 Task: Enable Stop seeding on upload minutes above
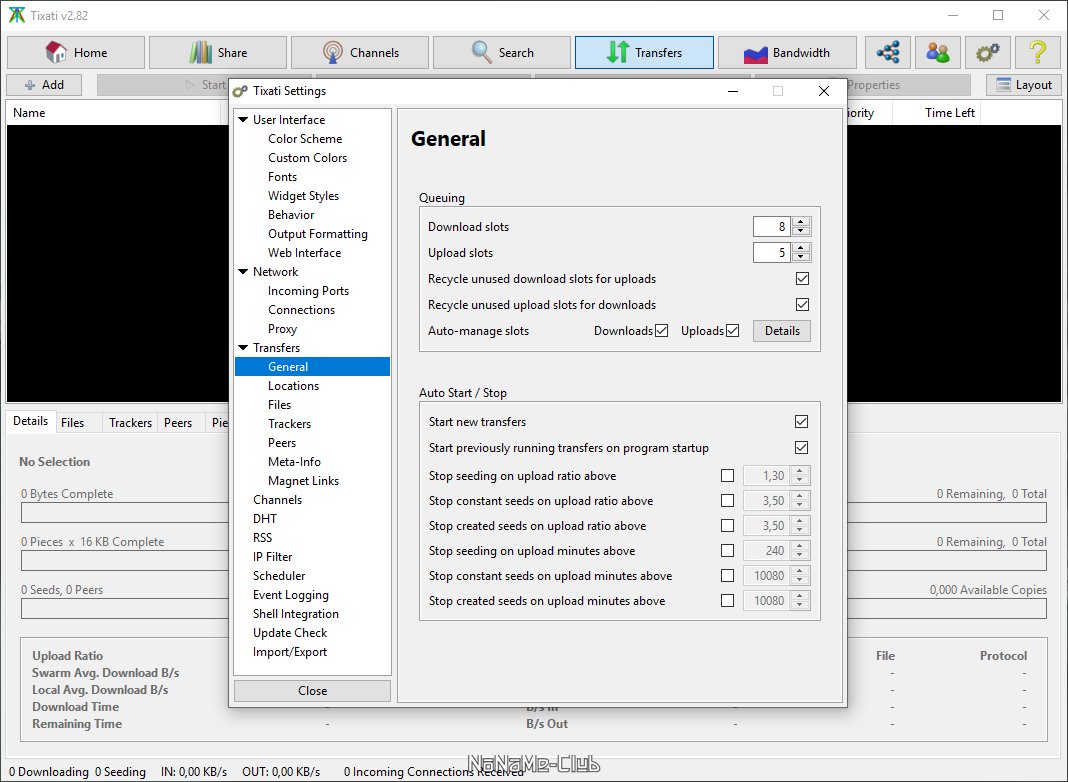pyautogui.click(x=727, y=550)
